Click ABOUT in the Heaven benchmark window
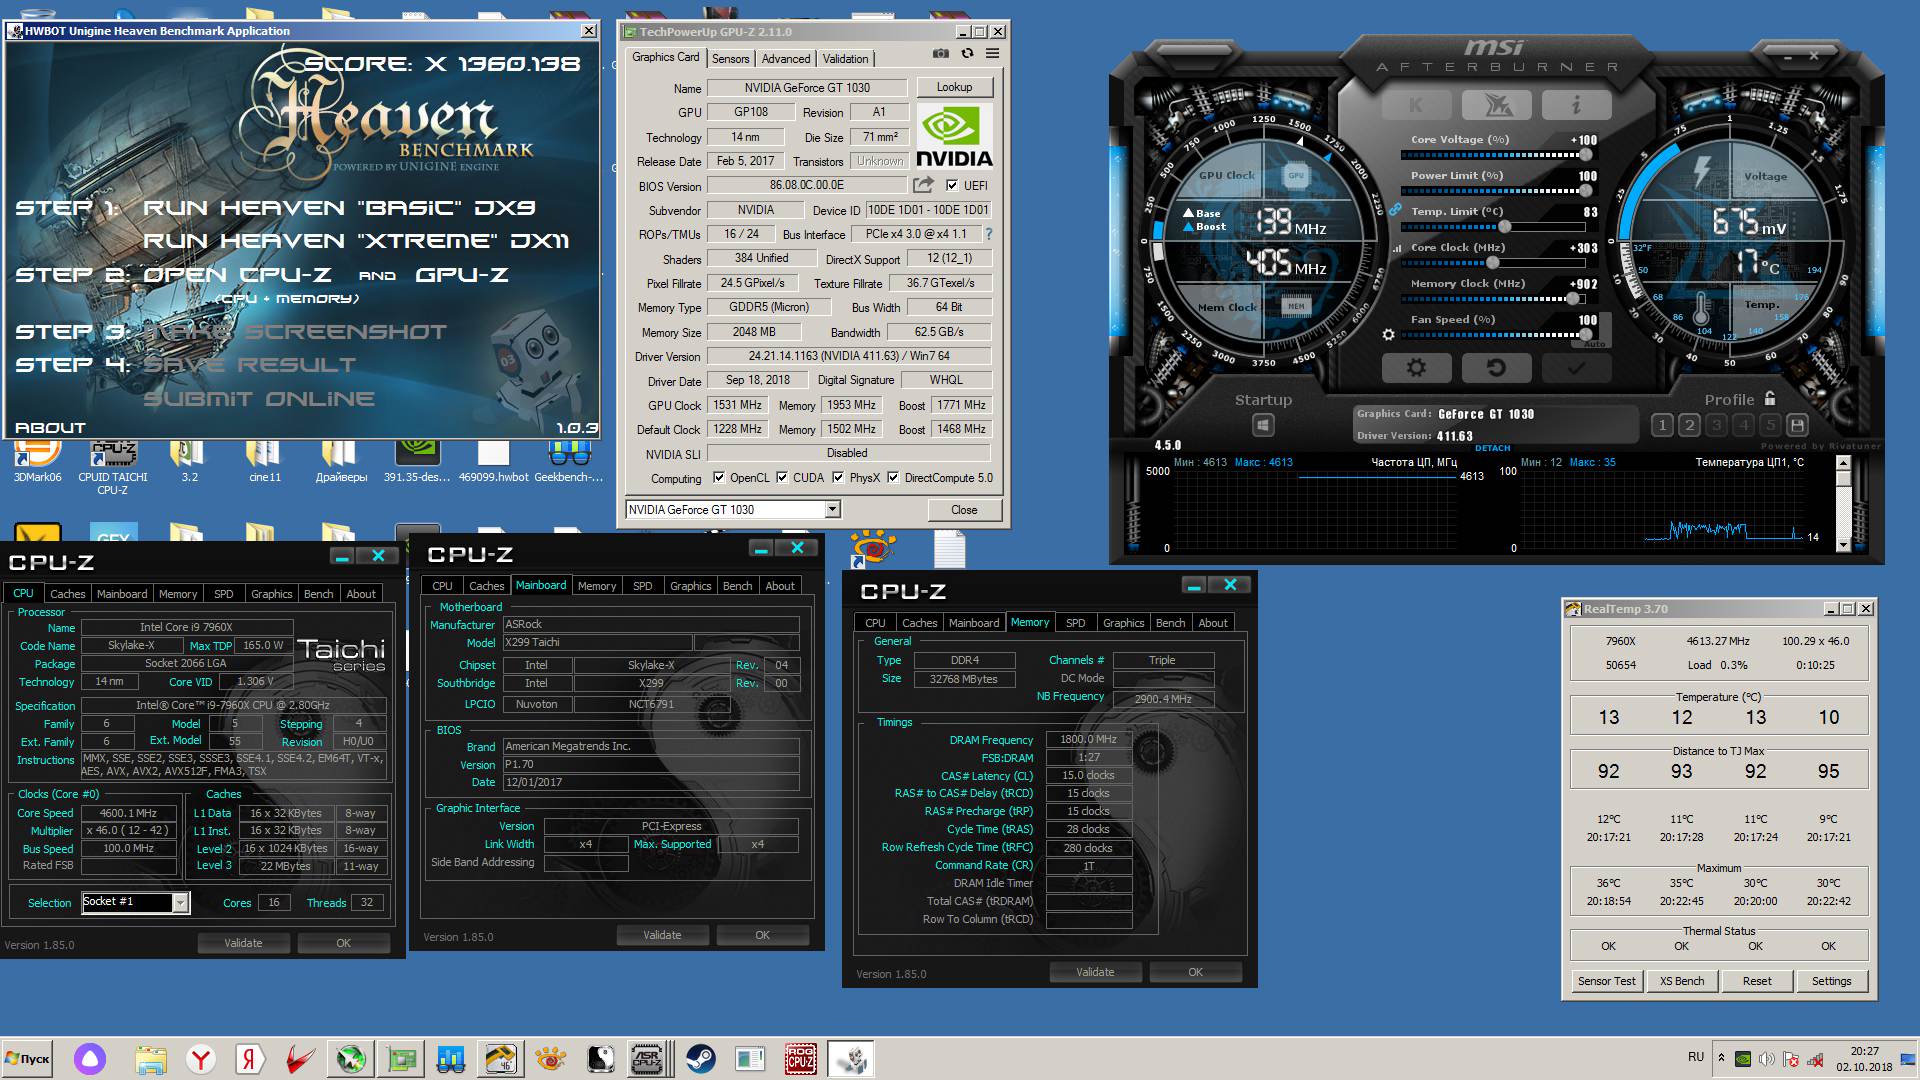Image resolution: width=1920 pixels, height=1080 pixels. (x=51, y=428)
